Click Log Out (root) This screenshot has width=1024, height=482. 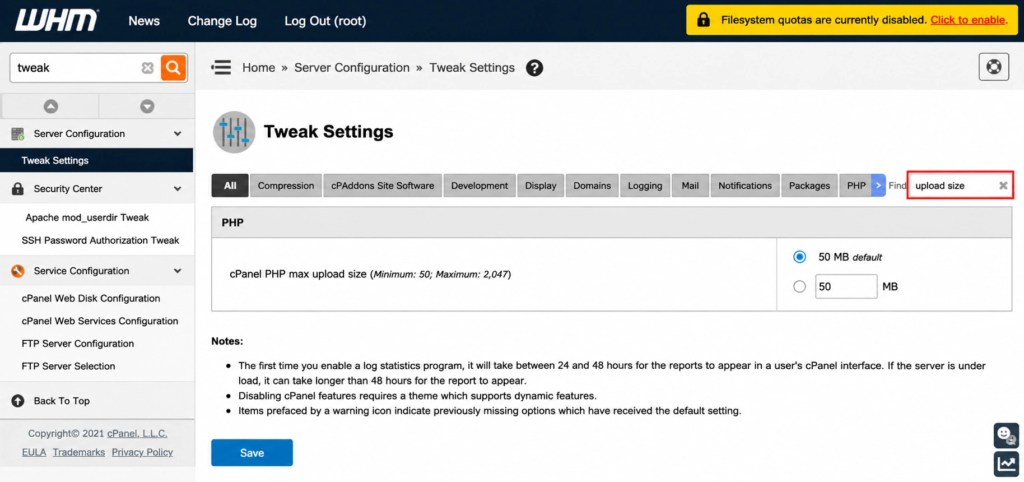pos(325,21)
